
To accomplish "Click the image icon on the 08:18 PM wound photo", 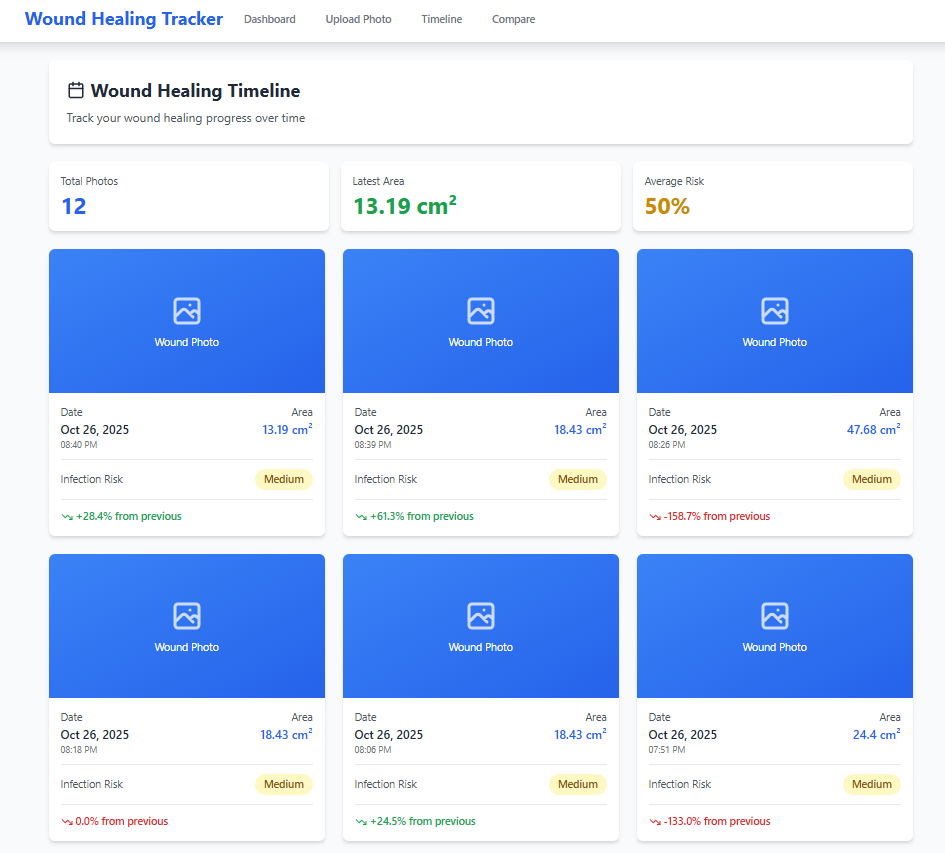I will pyautogui.click(x=187, y=616).
